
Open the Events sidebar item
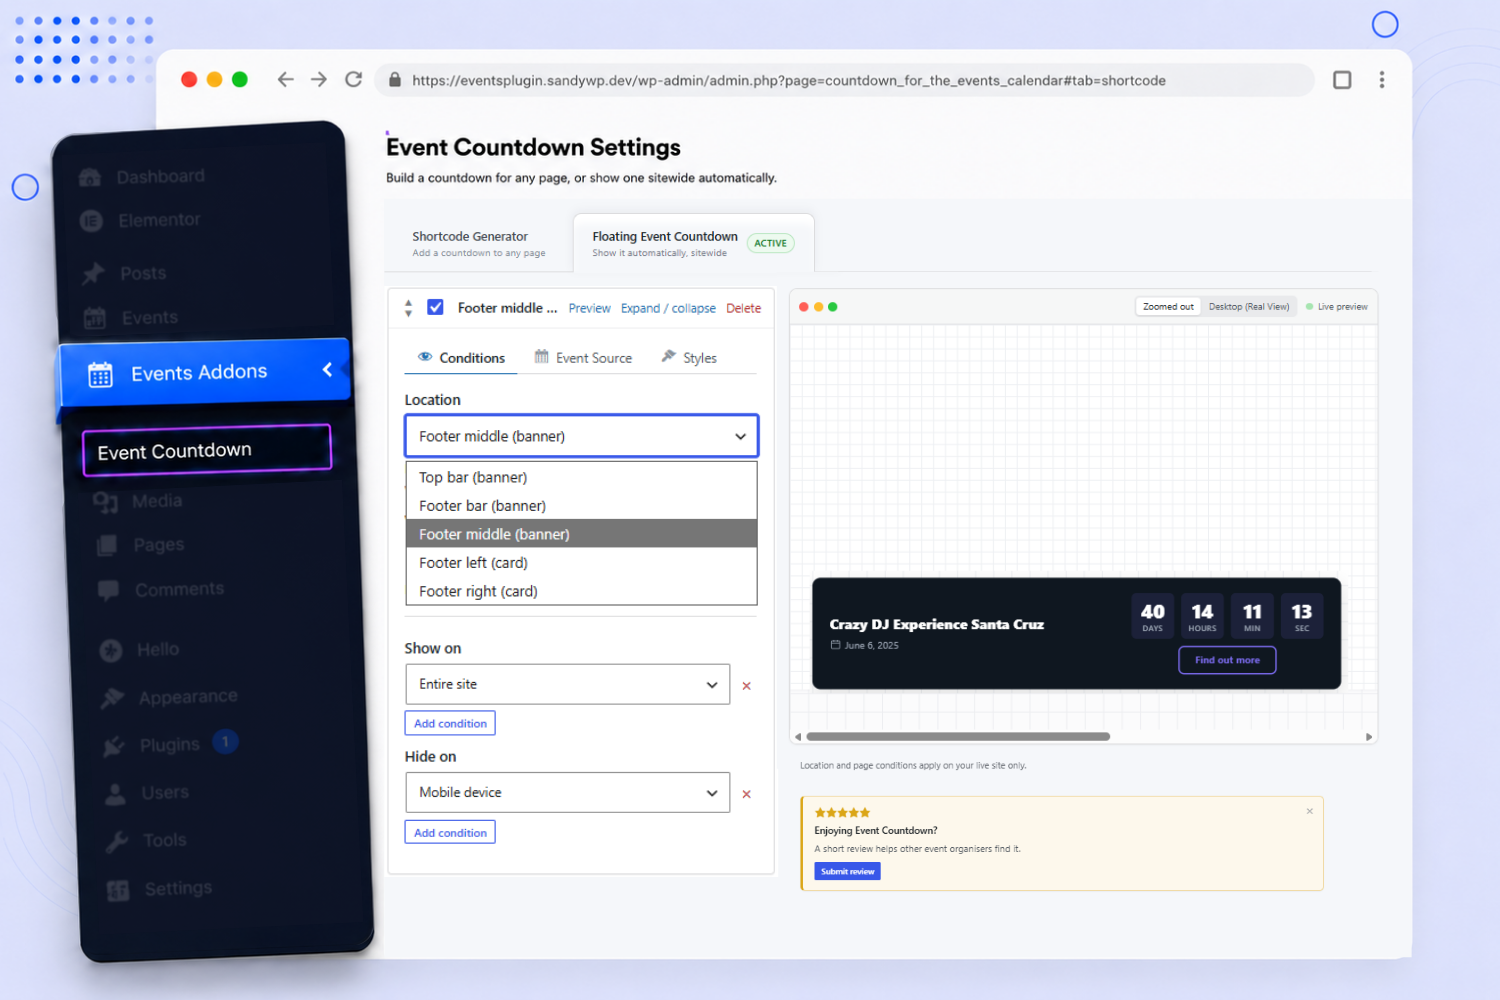[150, 318]
